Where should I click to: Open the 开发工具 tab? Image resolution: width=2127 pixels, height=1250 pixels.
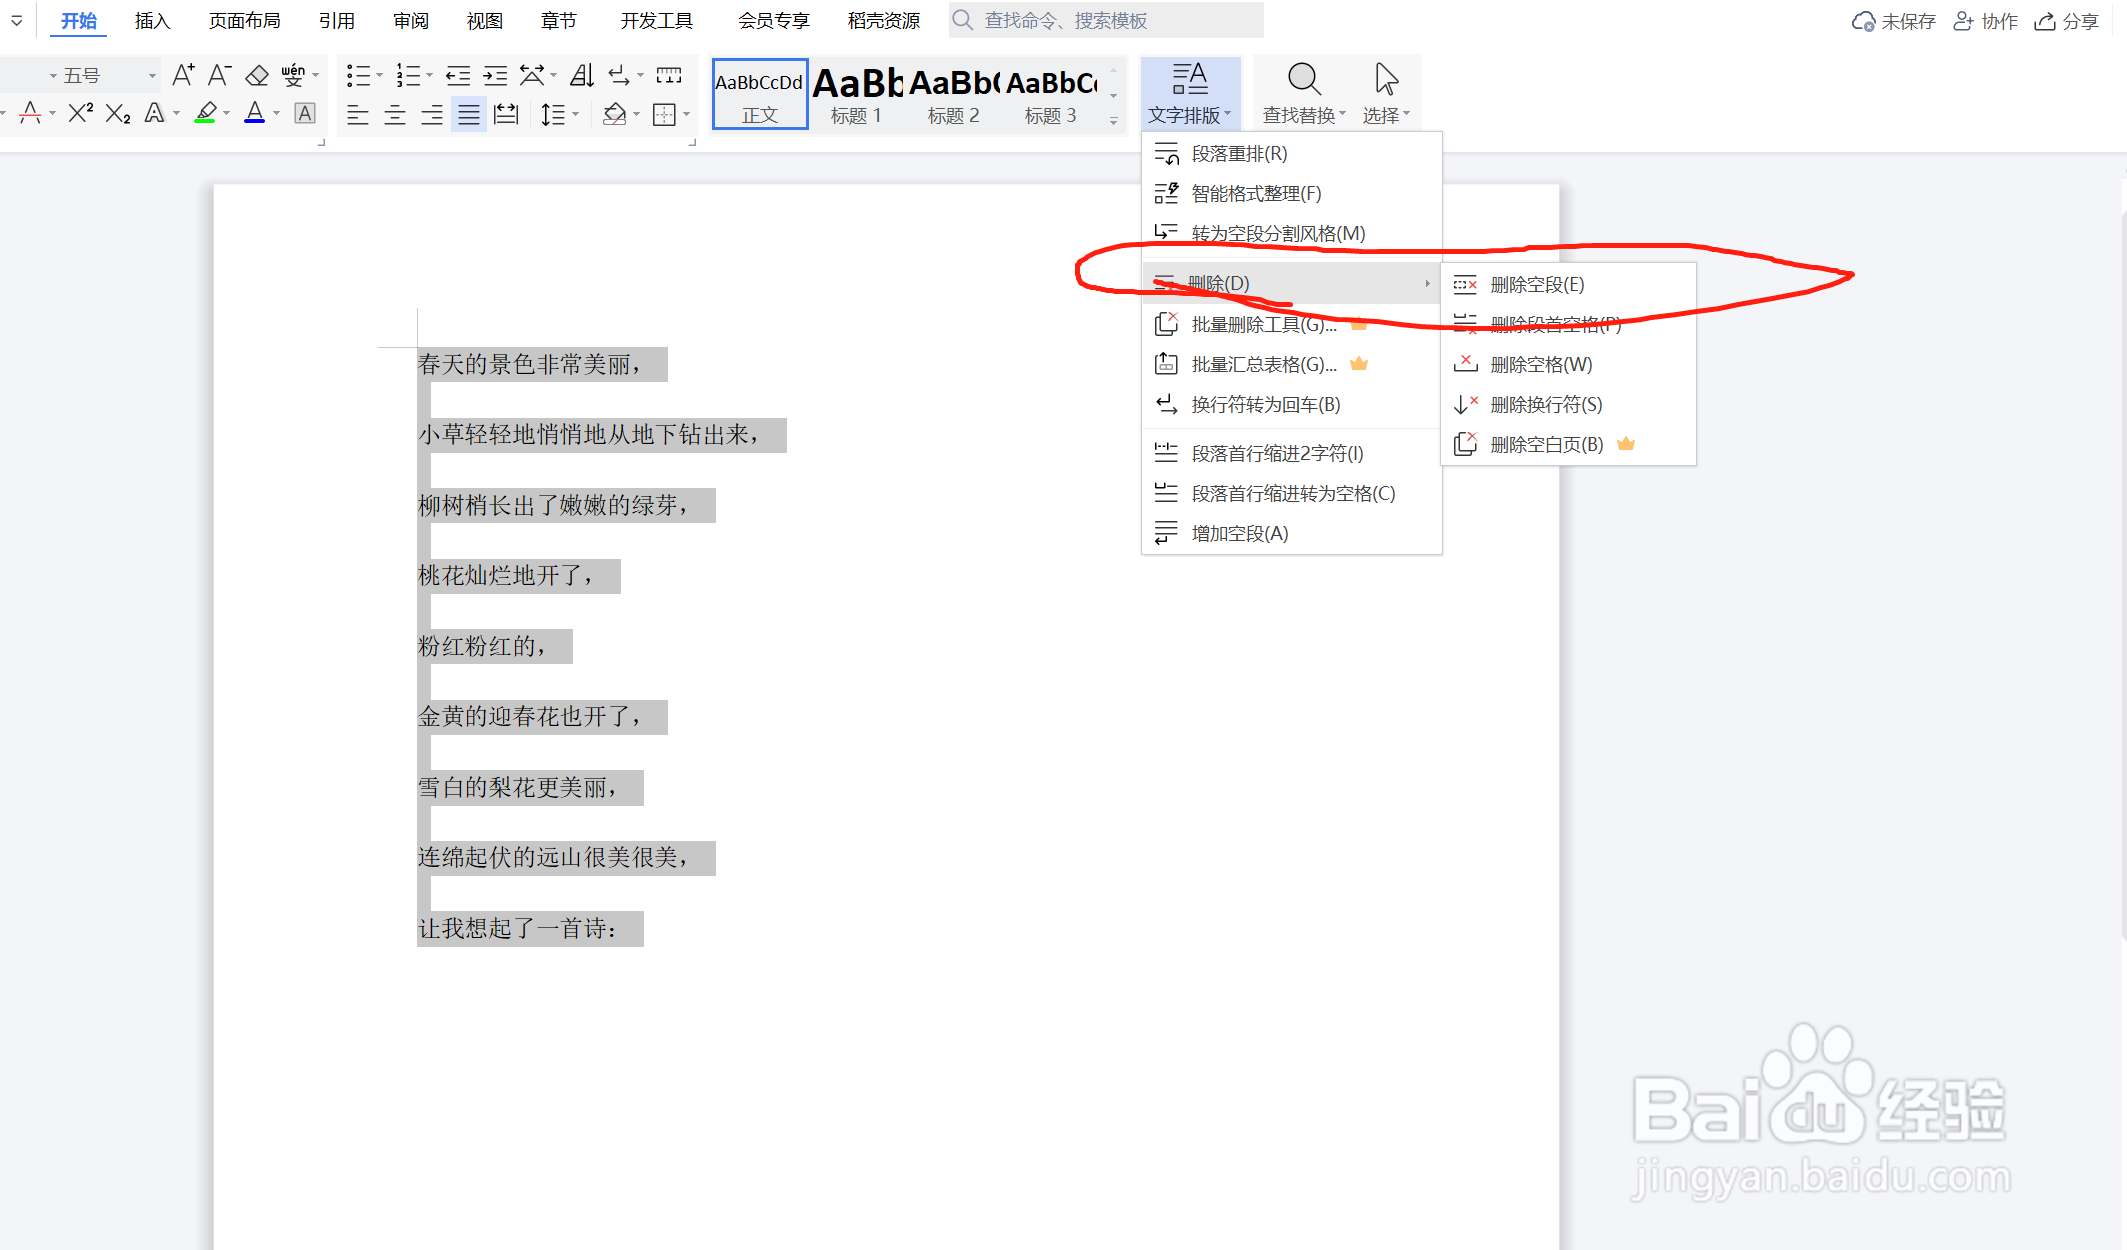point(656,21)
